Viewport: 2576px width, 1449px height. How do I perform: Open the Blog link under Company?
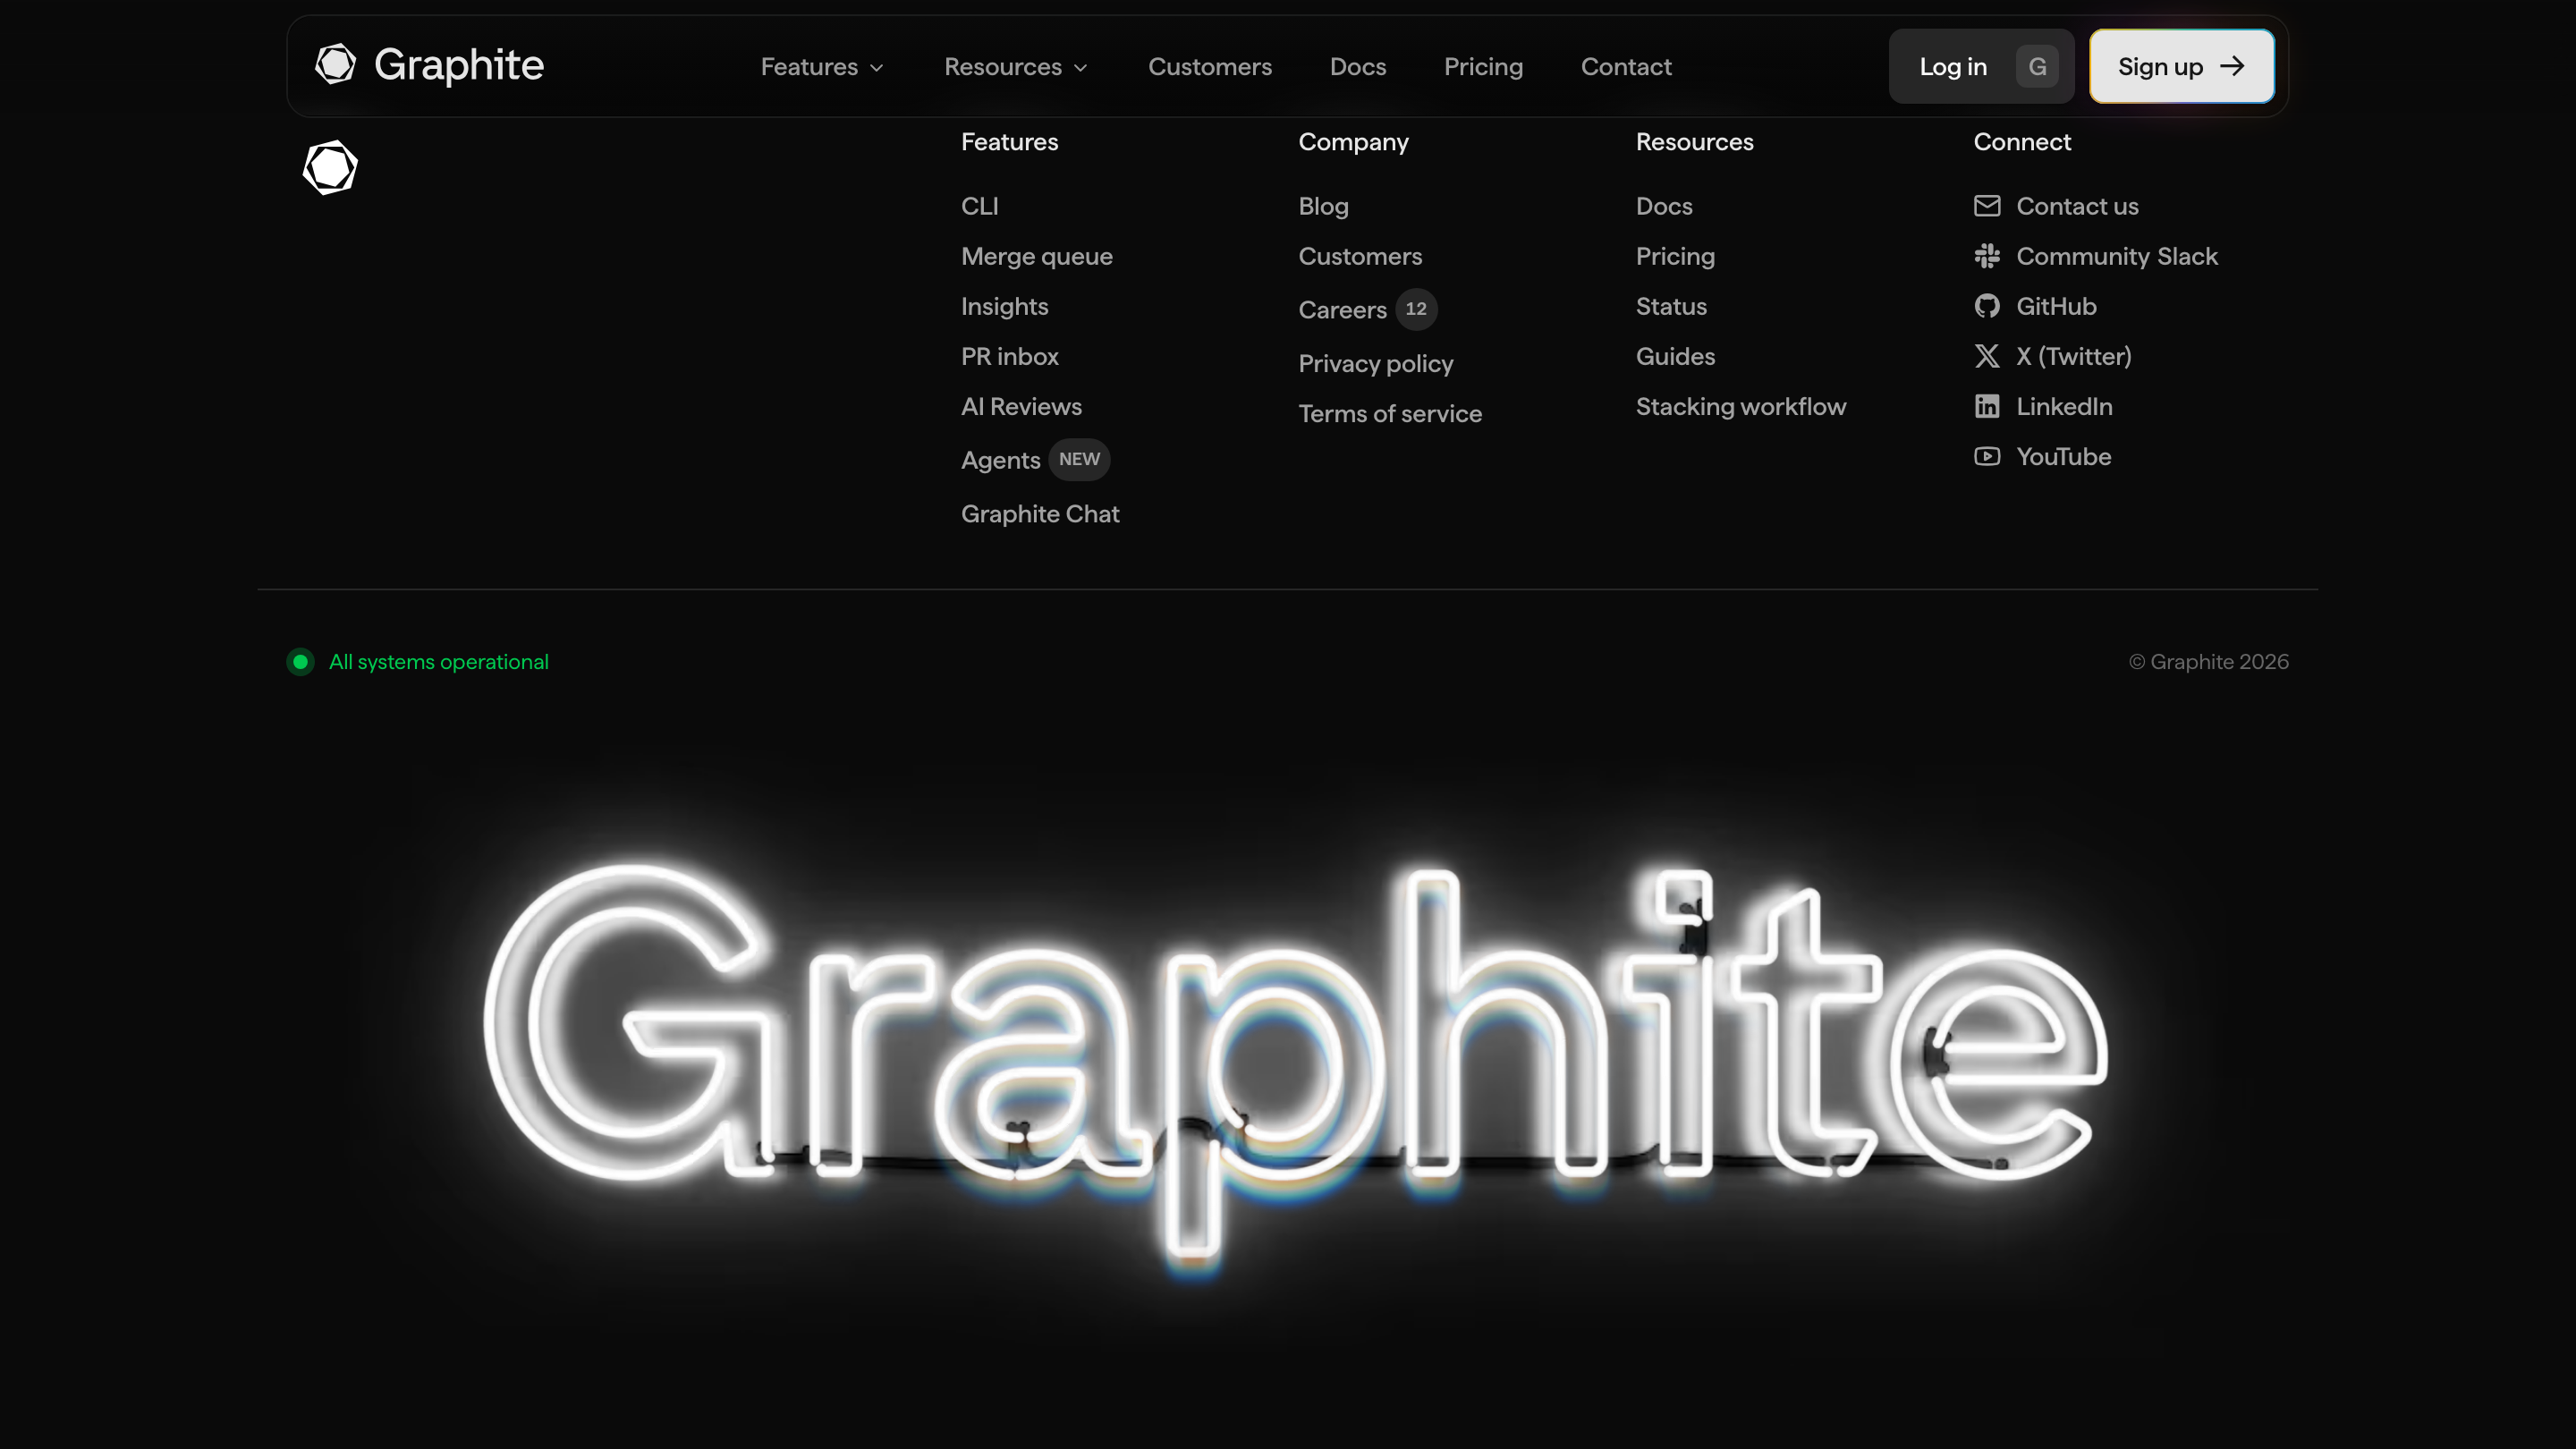pos(1324,206)
